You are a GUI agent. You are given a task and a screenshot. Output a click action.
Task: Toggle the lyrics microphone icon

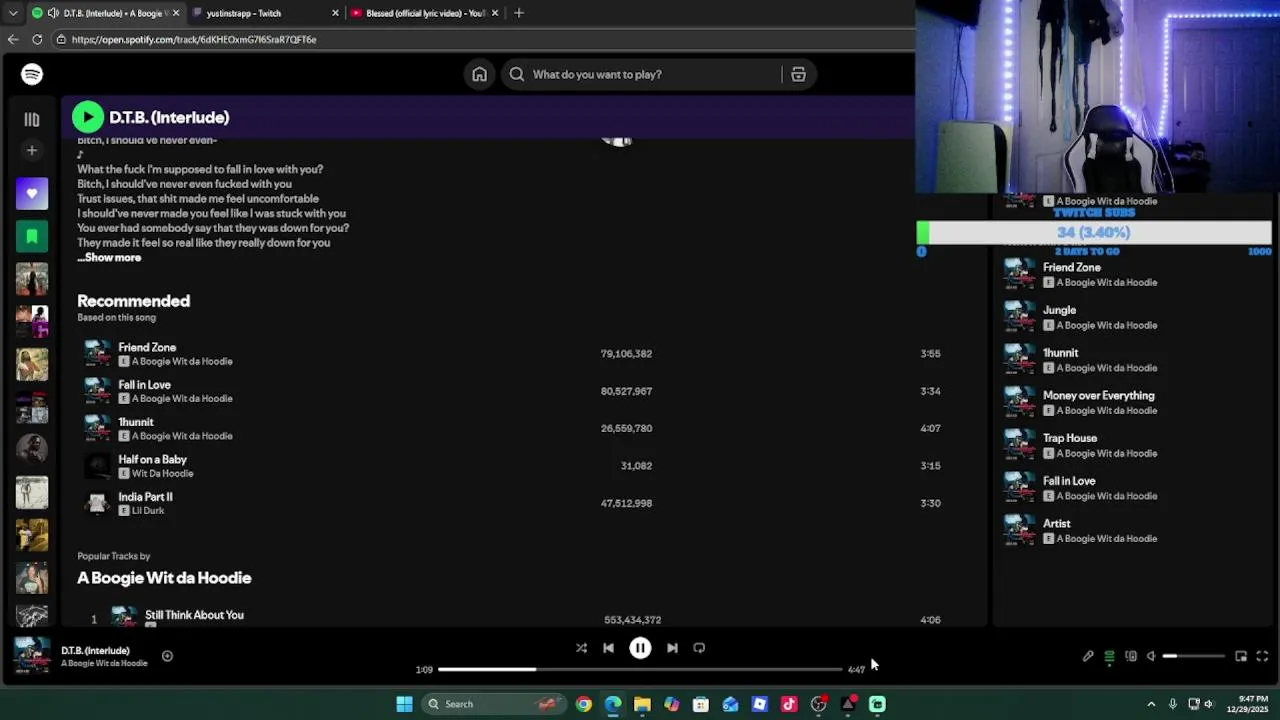(x=1088, y=656)
